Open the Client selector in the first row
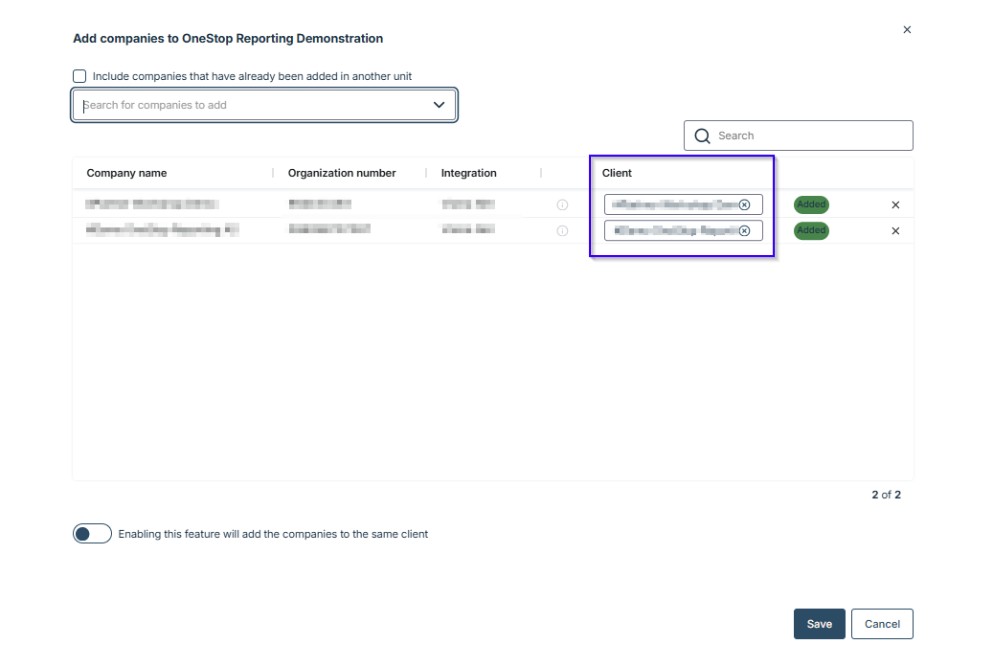The image size is (1005, 655). click(x=672, y=205)
